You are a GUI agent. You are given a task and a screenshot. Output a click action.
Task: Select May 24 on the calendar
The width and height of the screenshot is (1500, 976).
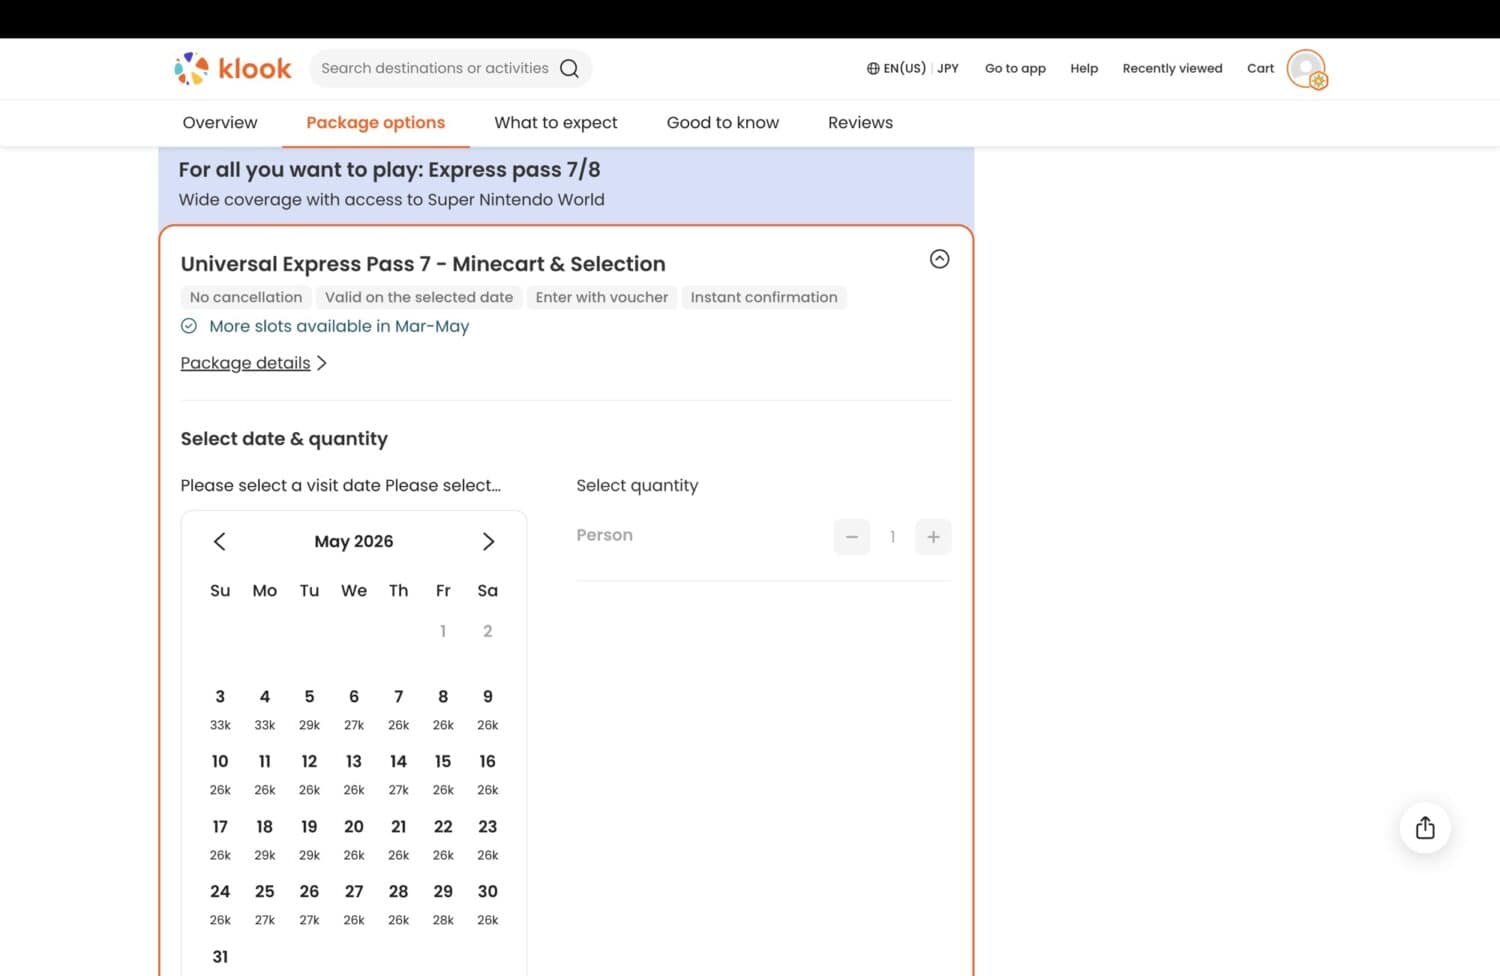coord(220,904)
